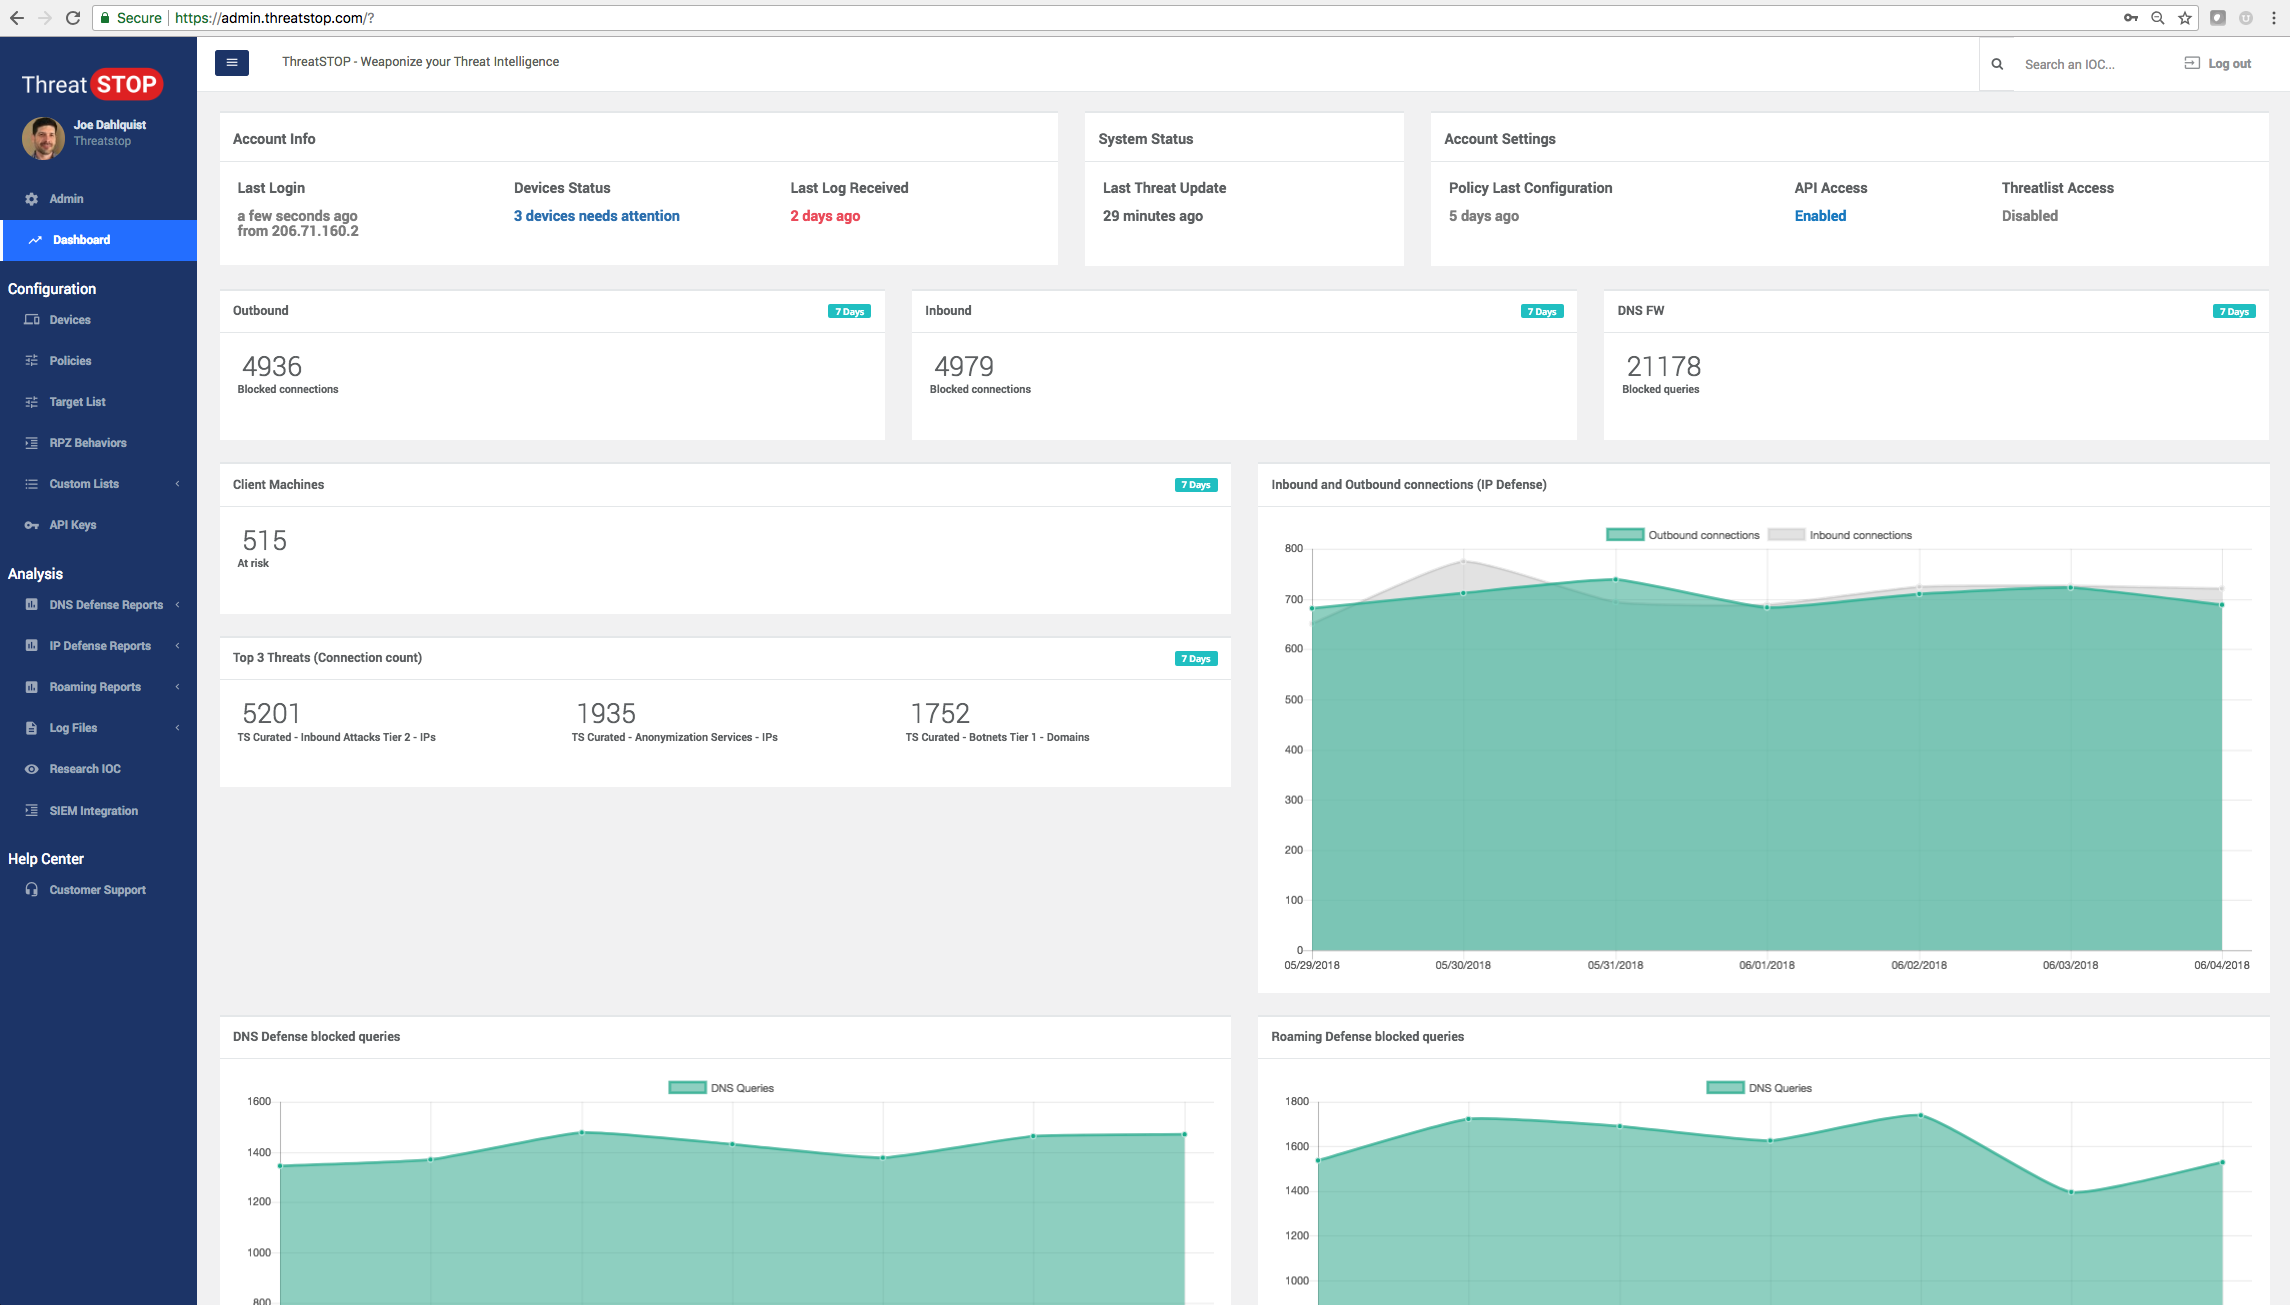Select the RPZ Behaviors icon
This screenshot has height=1305, width=2290.
click(x=32, y=442)
